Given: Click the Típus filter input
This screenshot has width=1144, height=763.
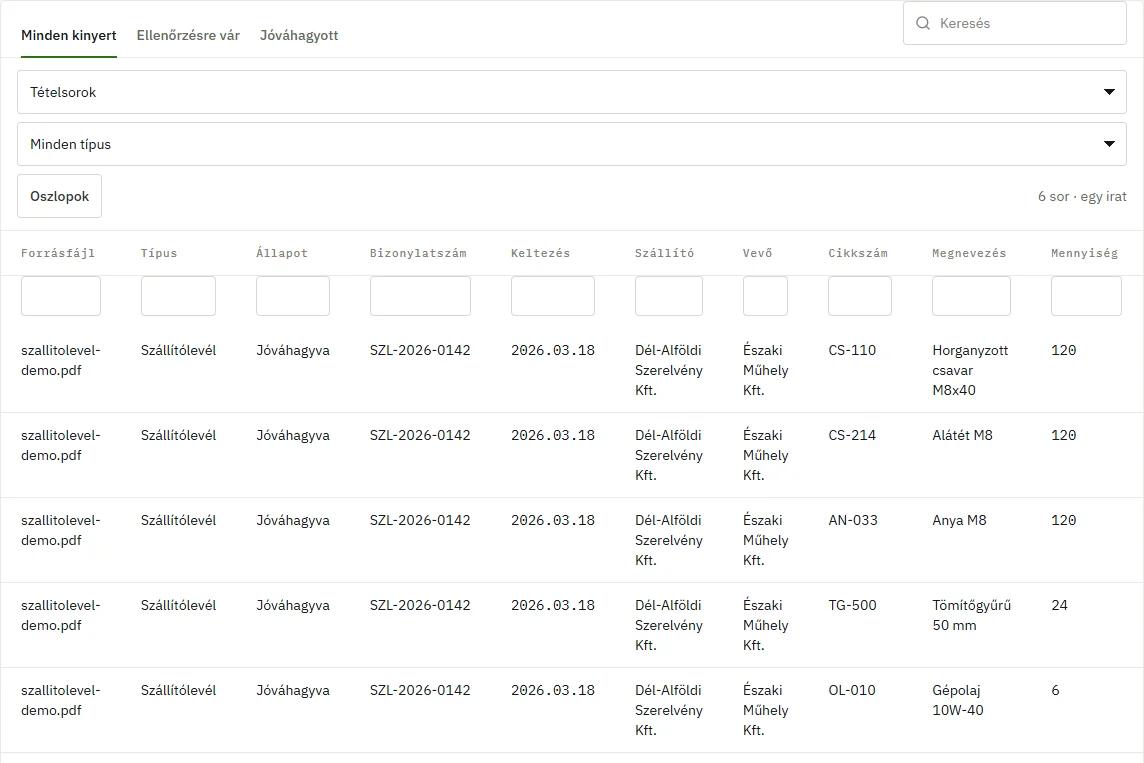Looking at the screenshot, I should click(x=179, y=296).
